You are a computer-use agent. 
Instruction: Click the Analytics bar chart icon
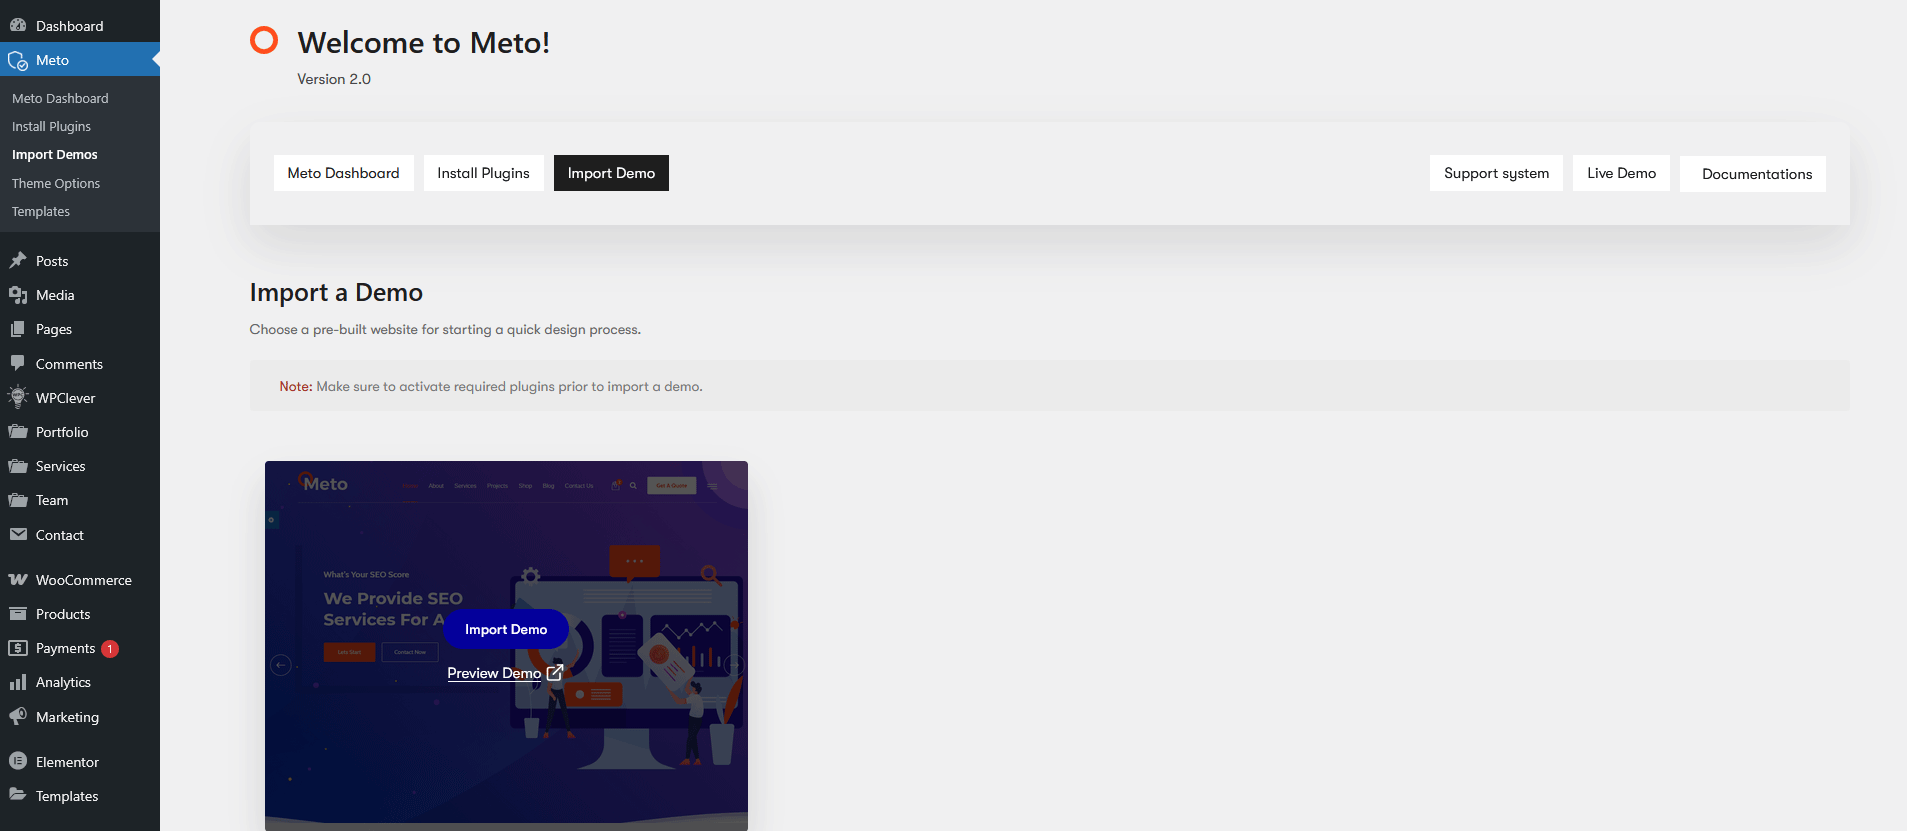coord(18,682)
